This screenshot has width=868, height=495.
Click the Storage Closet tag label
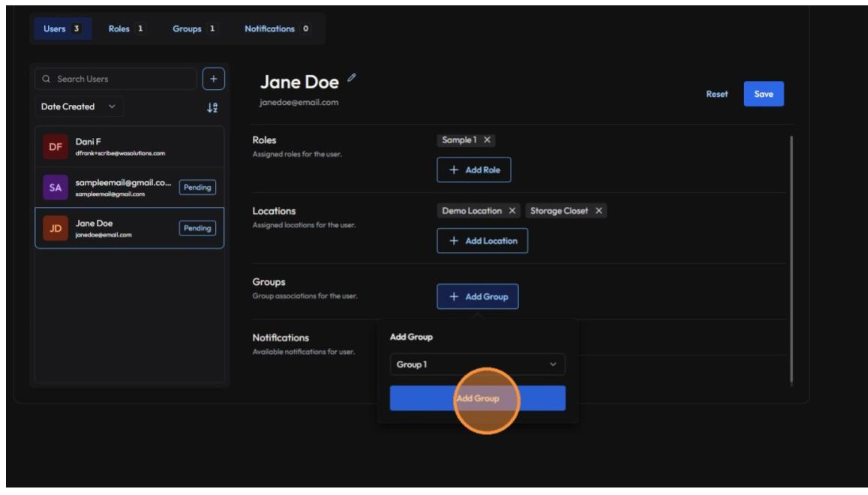pyautogui.click(x=559, y=210)
